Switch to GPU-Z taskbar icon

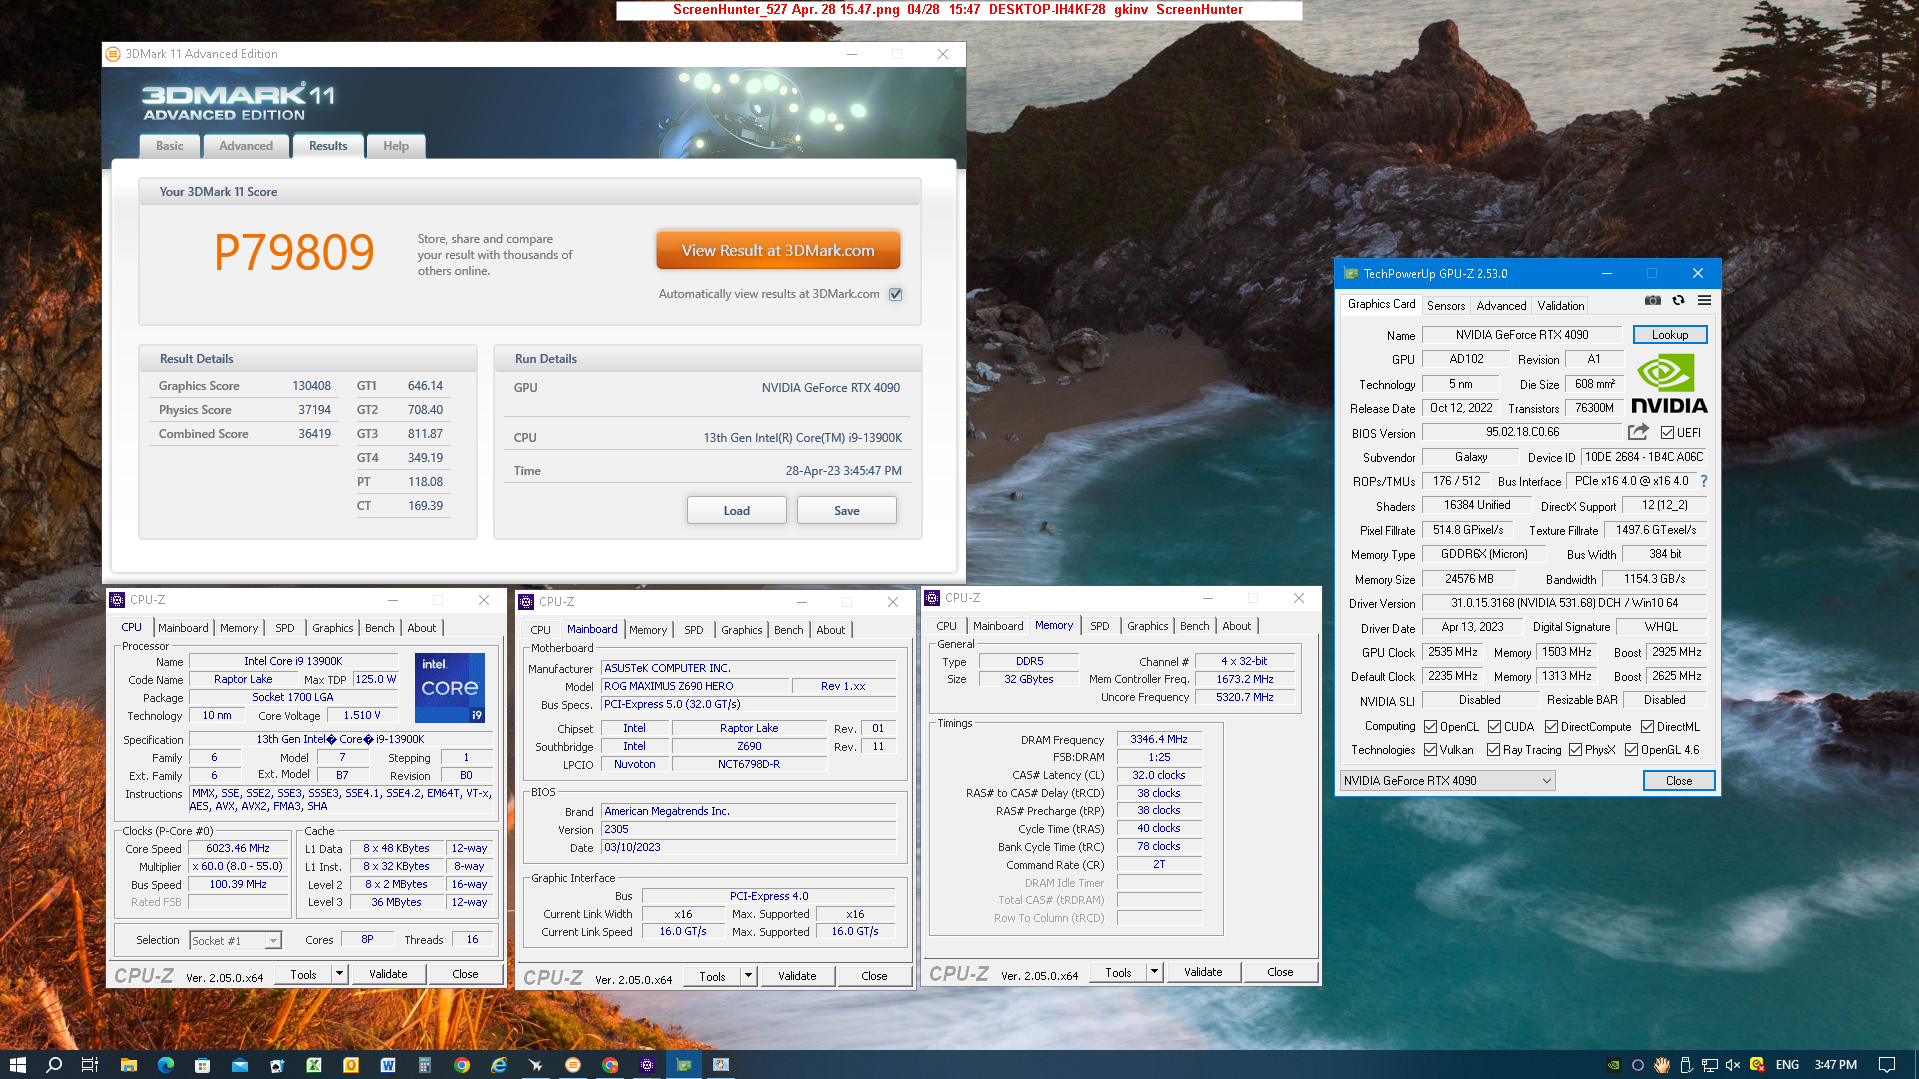pos(683,1064)
